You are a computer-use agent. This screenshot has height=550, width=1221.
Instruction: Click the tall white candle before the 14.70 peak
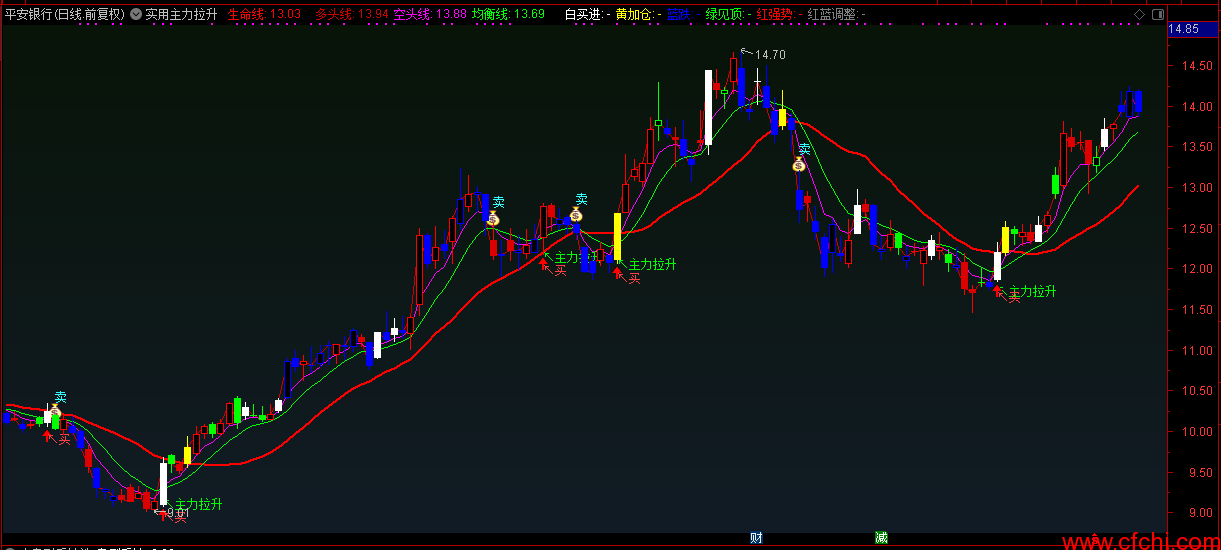tap(708, 108)
